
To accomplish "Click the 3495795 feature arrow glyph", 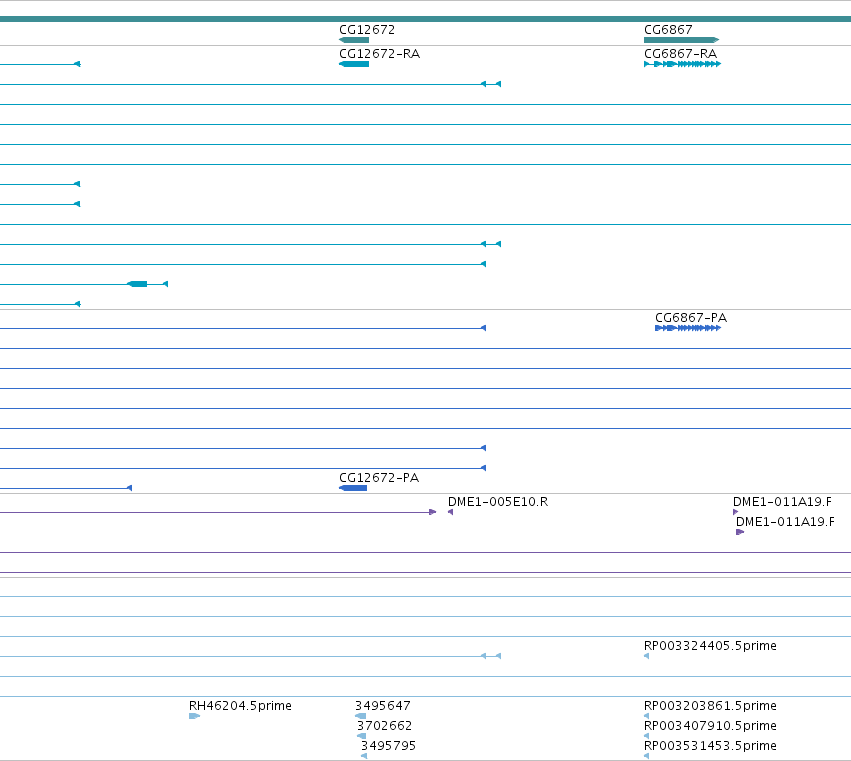I will pyautogui.click(x=364, y=756).
